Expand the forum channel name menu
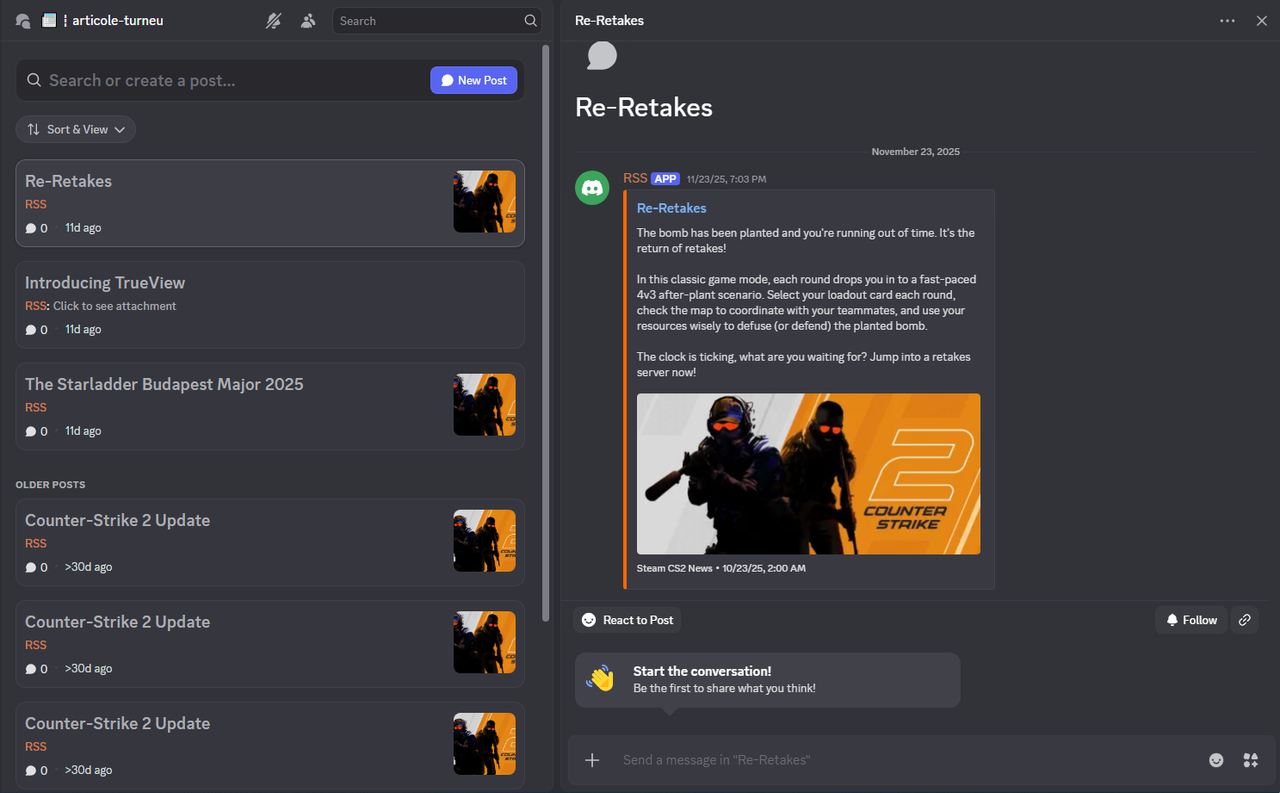This screenshot has height=793, width=1280. click(x=117, y=20)
